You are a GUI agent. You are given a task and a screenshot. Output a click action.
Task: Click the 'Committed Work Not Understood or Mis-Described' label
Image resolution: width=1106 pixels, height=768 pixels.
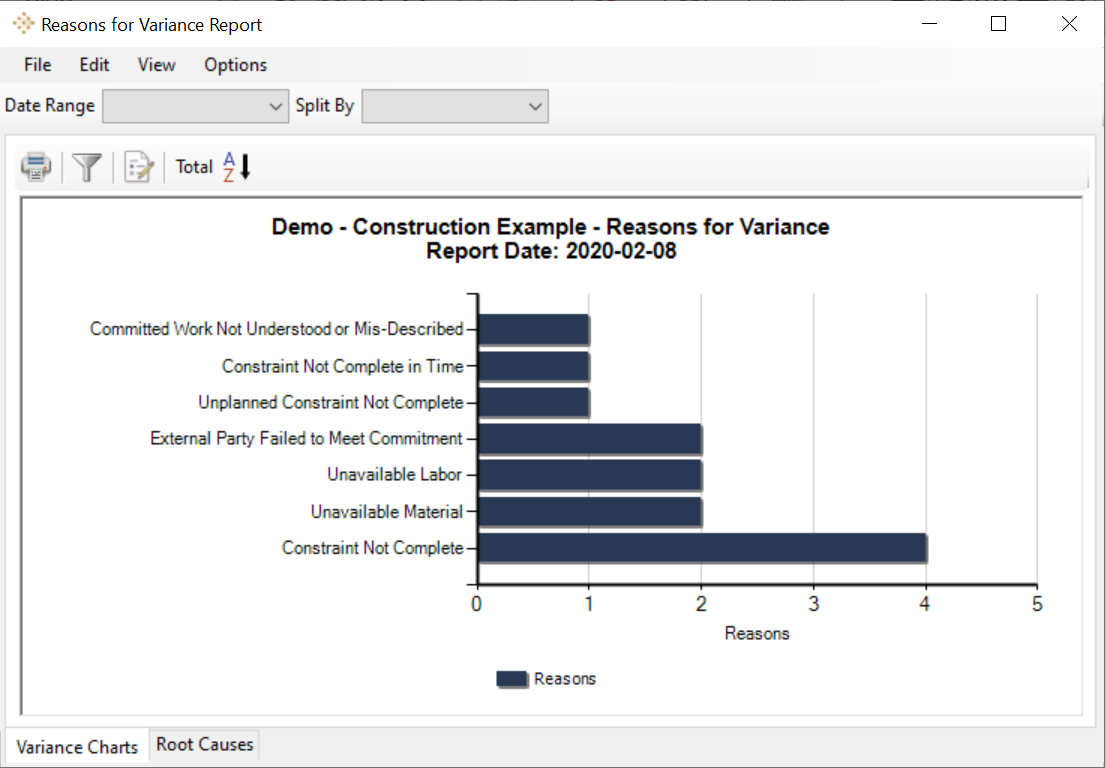[276, 329]
